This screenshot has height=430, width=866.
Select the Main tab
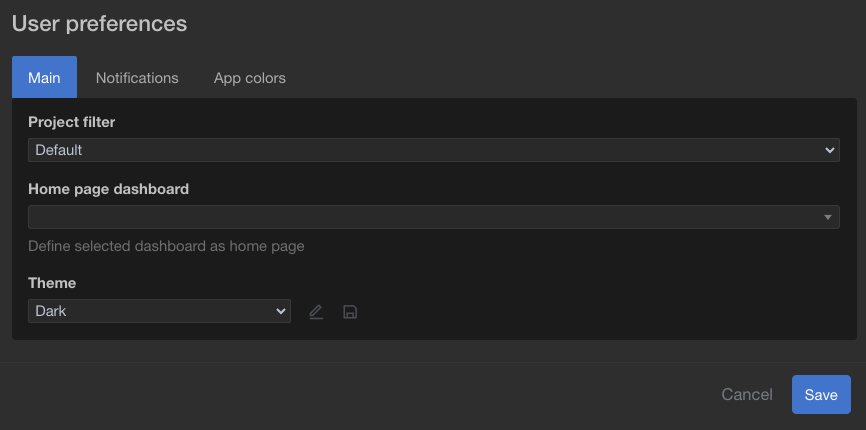(44, 77)
